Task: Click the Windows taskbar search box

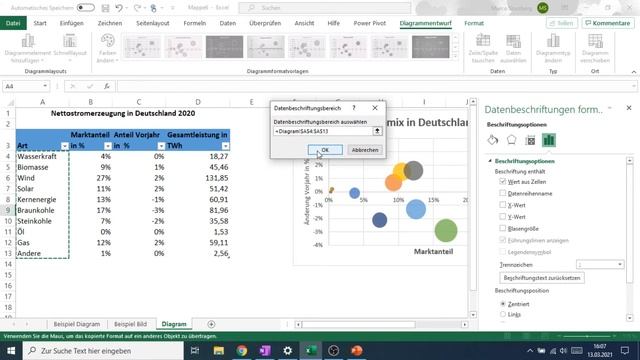Action: pyautogui.click(x=103, y=351)
